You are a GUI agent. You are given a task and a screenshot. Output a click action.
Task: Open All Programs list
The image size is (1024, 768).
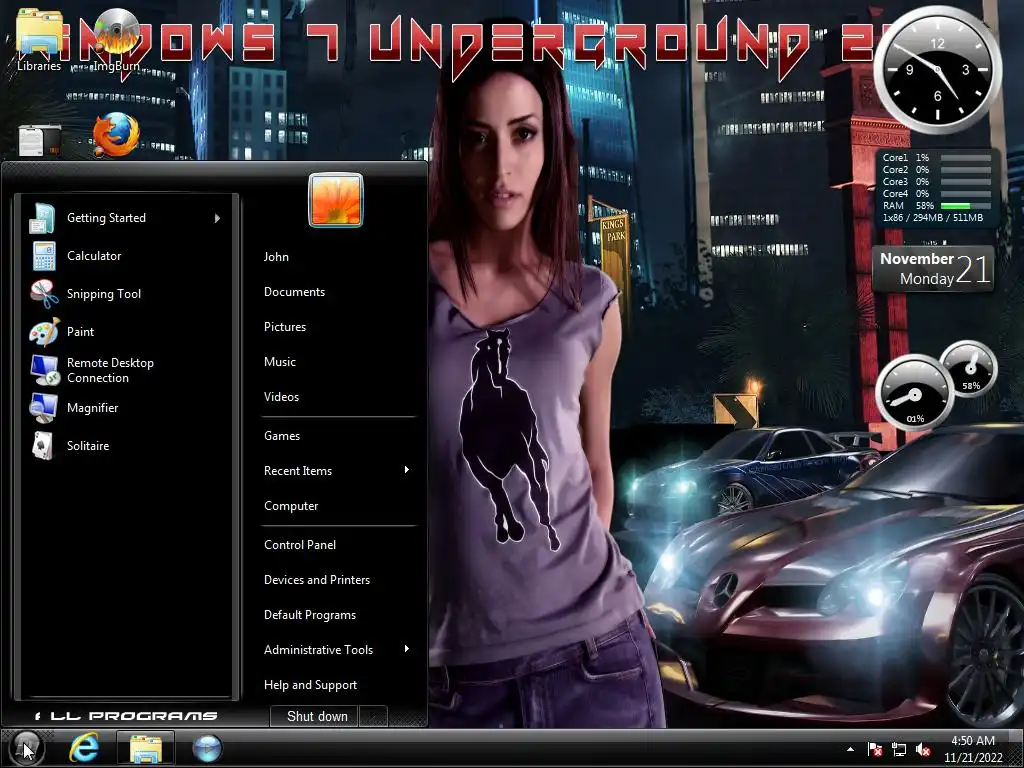(125, 716)
